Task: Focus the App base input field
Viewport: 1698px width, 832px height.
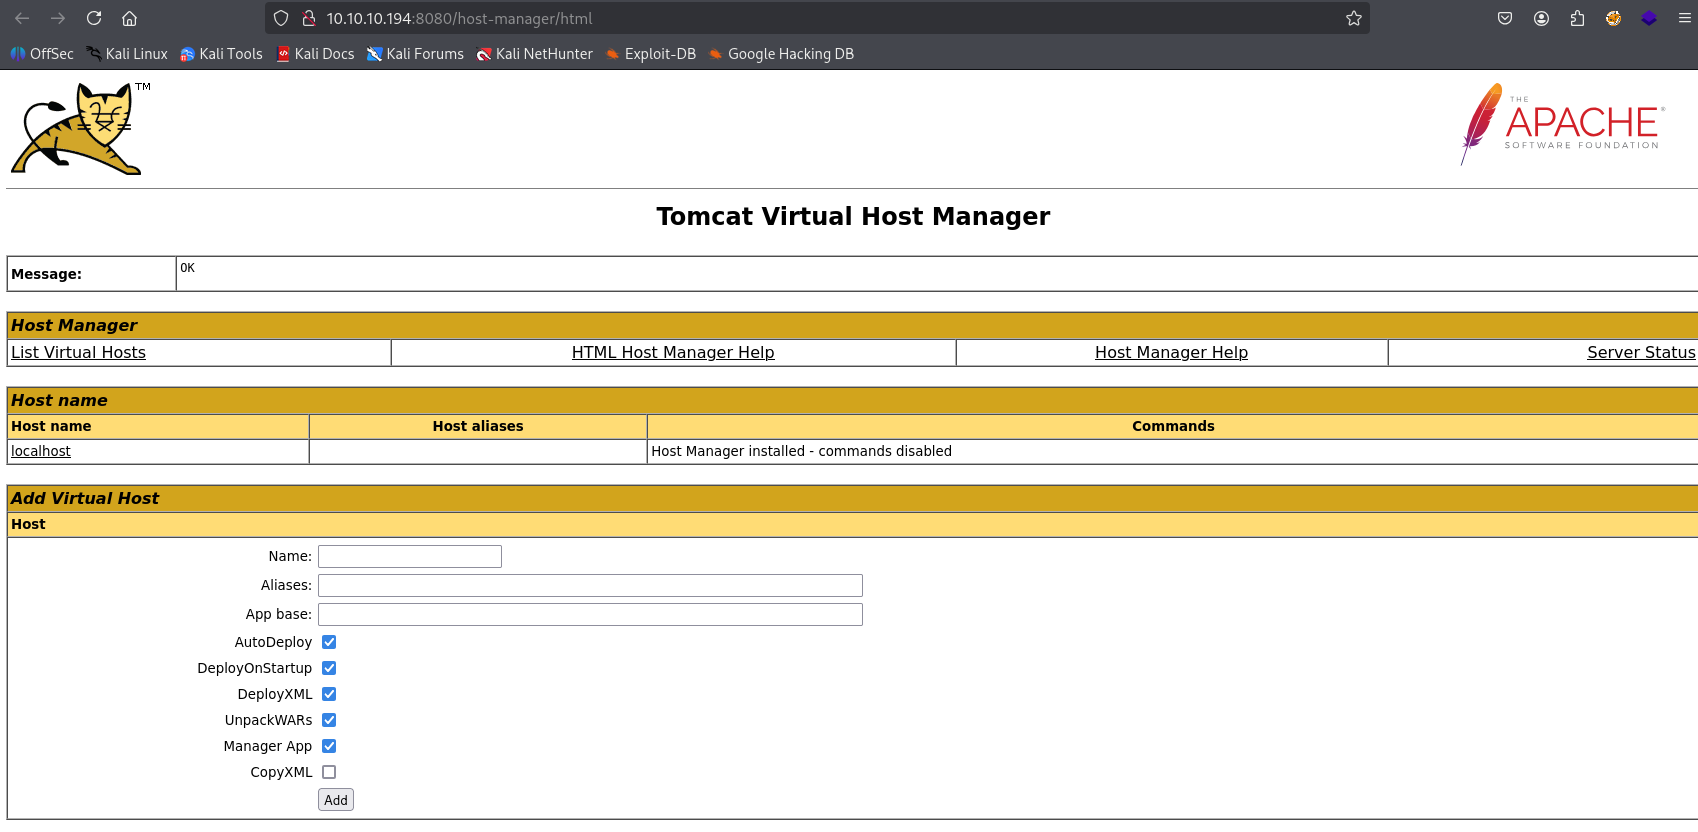Action: coord(590,614)
